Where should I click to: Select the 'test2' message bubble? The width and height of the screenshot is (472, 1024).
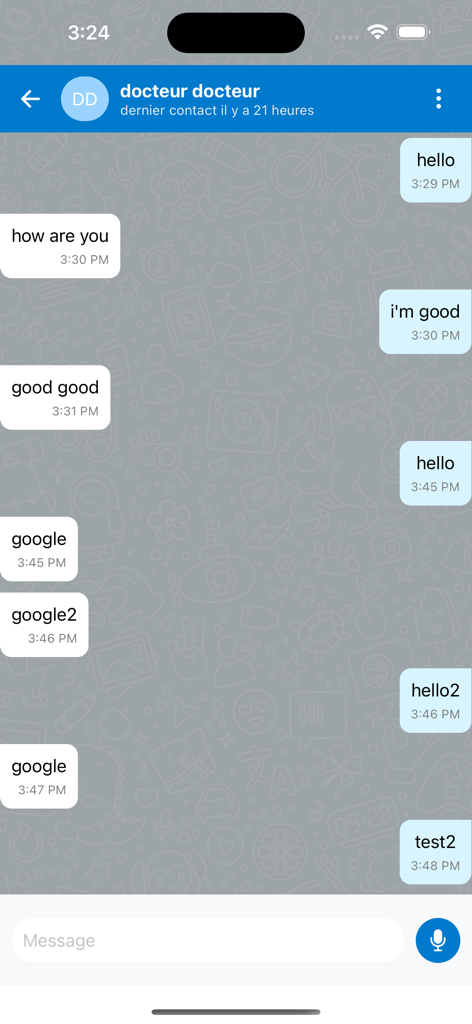(435, 852)
